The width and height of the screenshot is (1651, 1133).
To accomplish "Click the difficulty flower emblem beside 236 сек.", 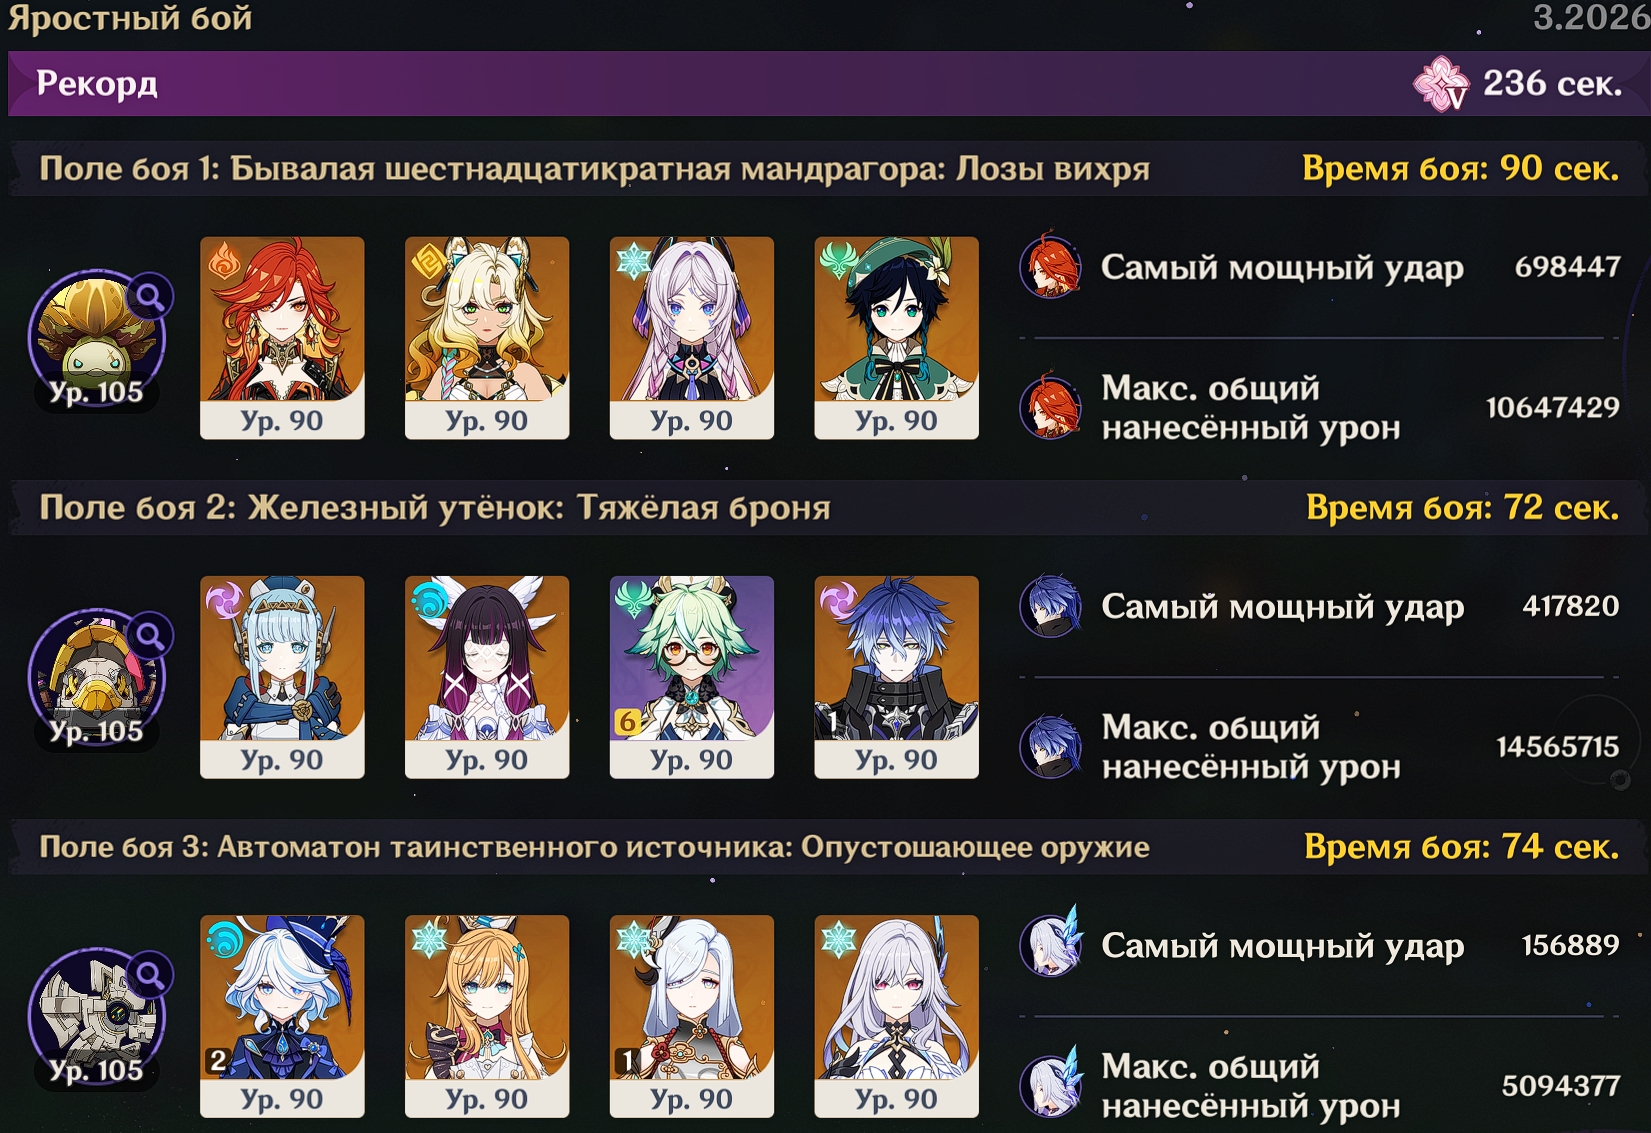I will pos(1441,84).
